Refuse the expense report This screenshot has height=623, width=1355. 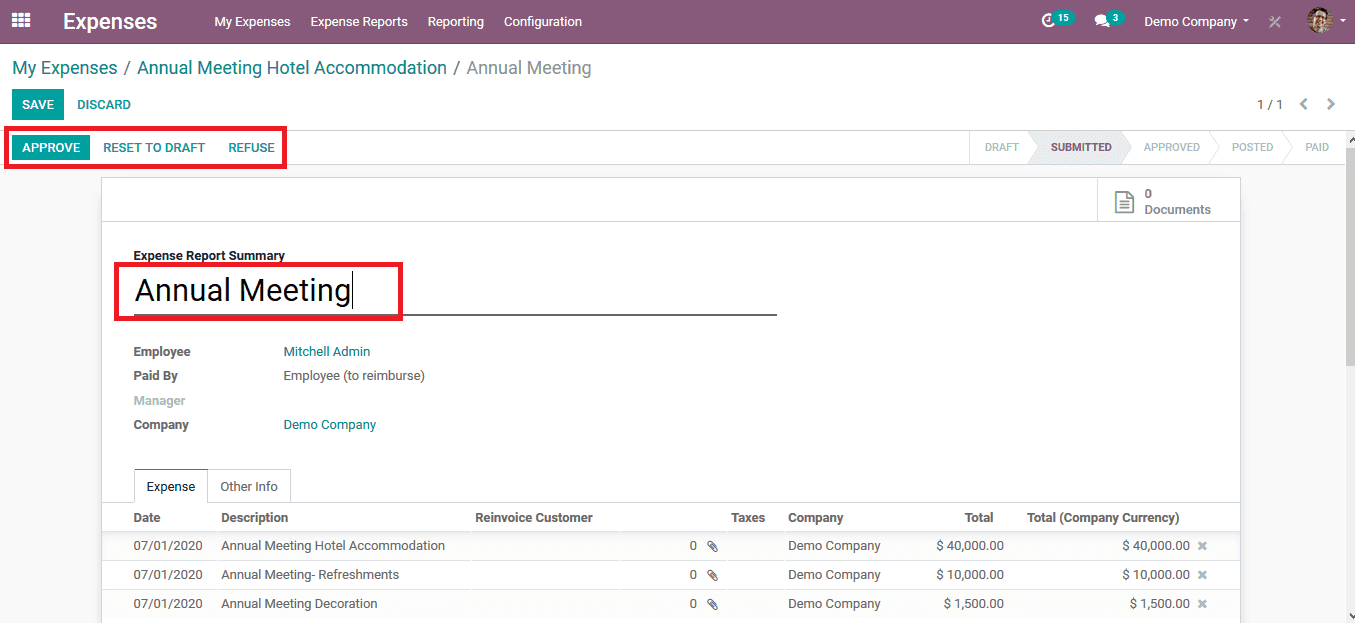[251, 147]
